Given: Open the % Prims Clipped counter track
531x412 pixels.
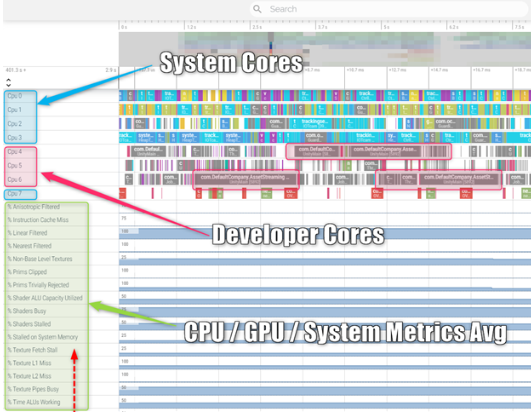Looking at the screenshot, I should pos(27,272).
